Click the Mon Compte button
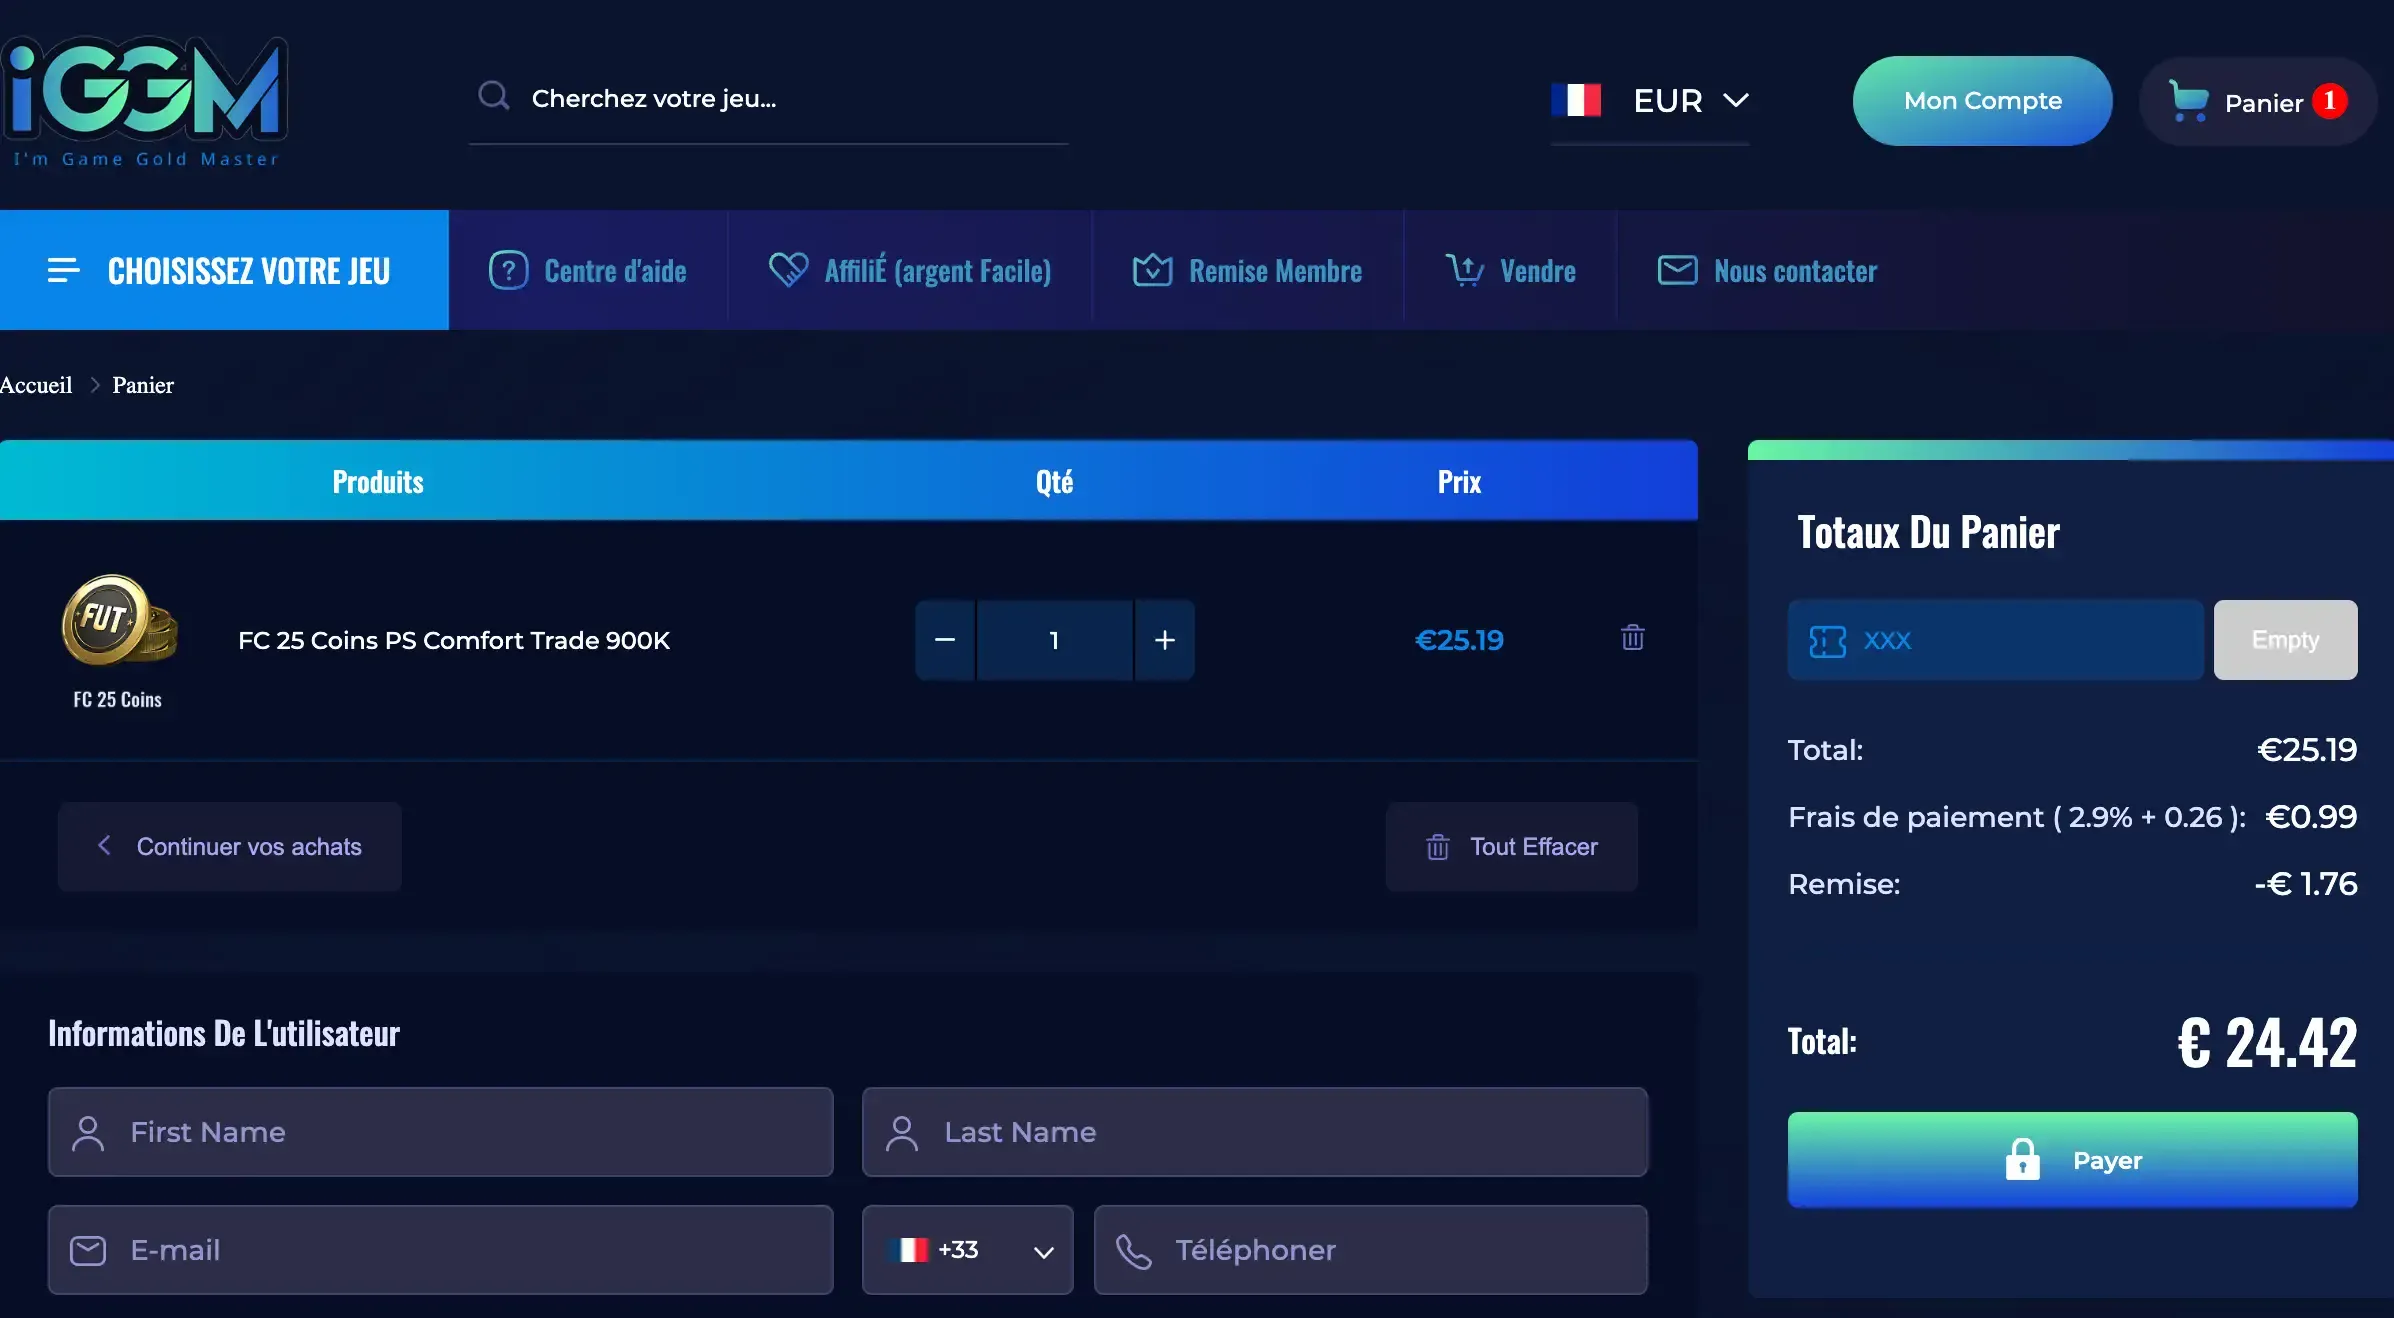 (1982, 101)
